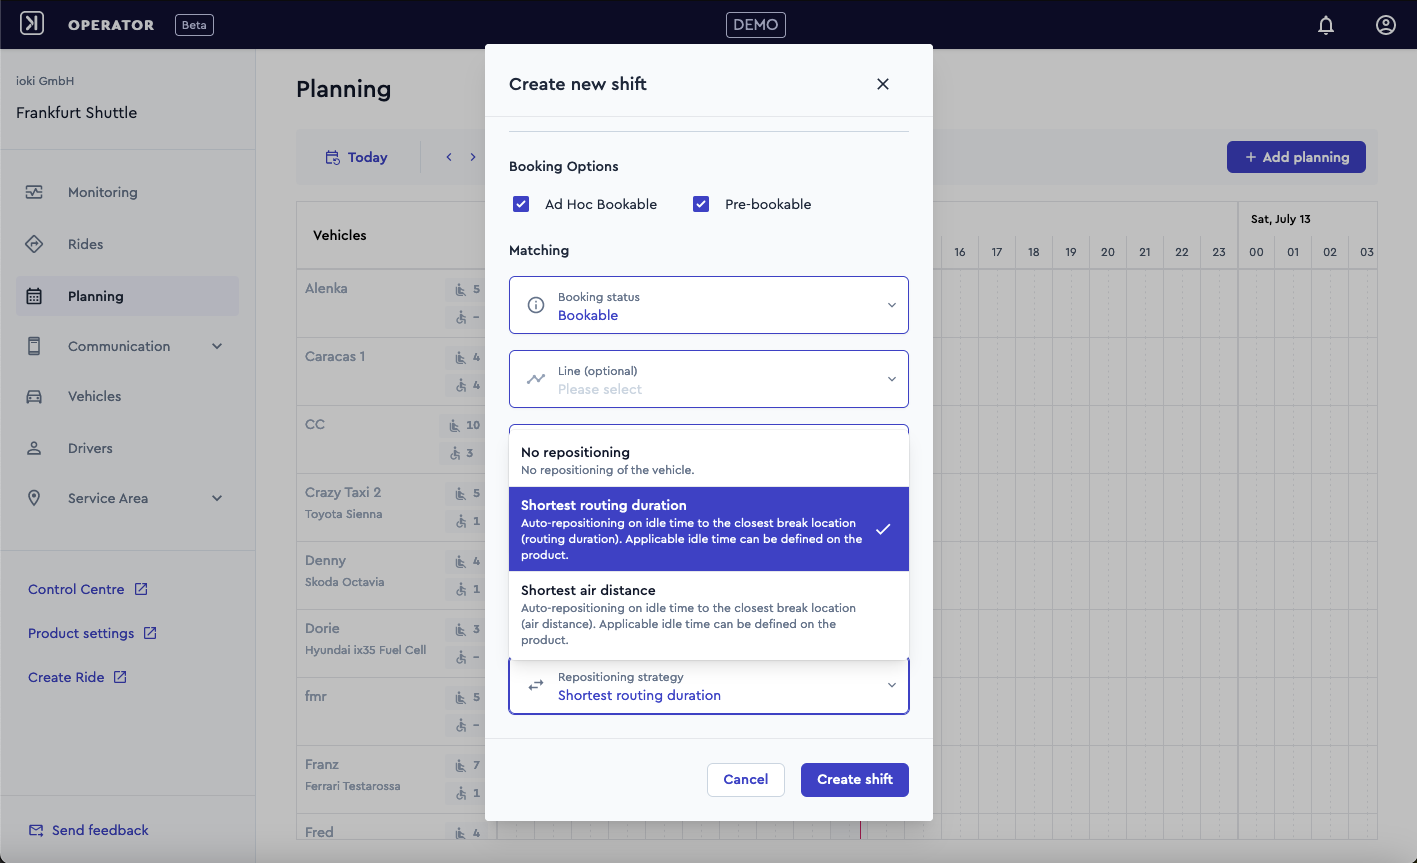Click the Drivers person icon

coord(34,448)
